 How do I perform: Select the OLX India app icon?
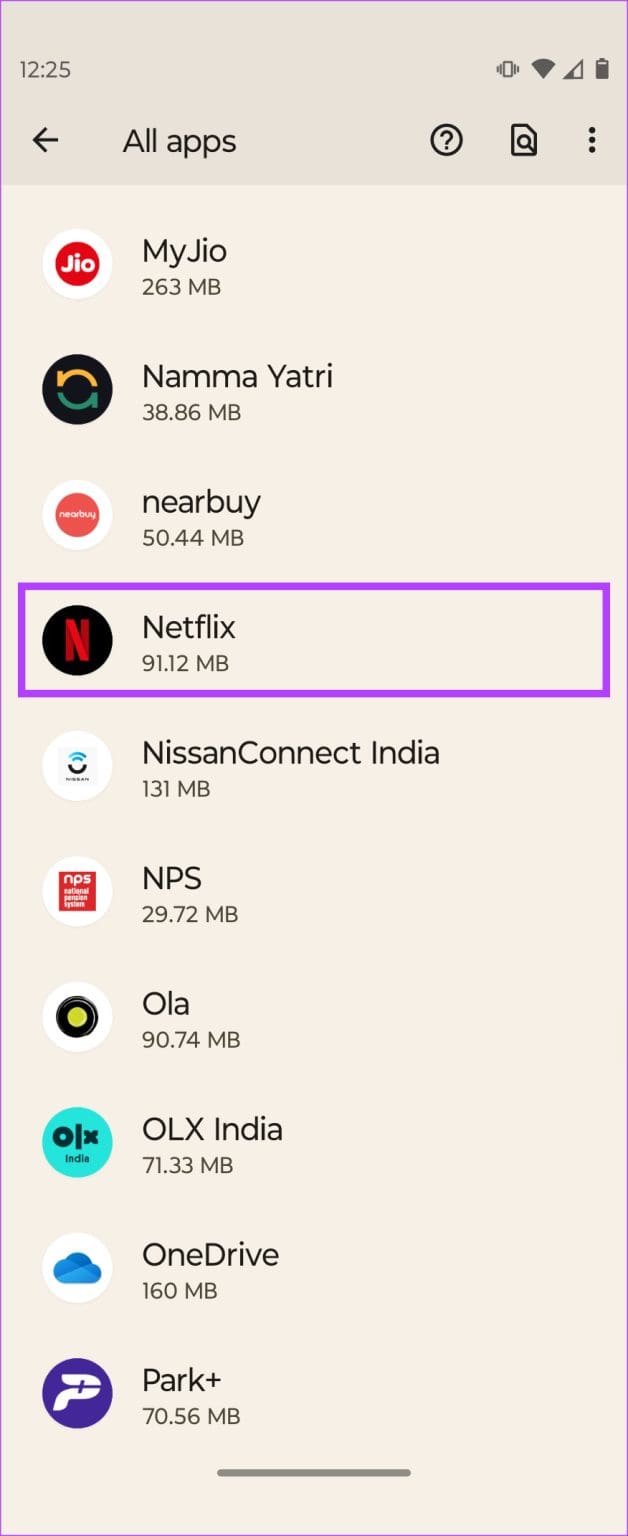pyautogui.click(x=77, y=1142)
